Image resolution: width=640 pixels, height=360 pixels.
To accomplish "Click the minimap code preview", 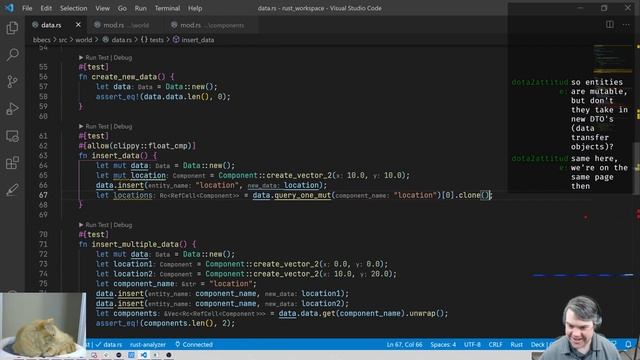I will [x=612, y=59].
